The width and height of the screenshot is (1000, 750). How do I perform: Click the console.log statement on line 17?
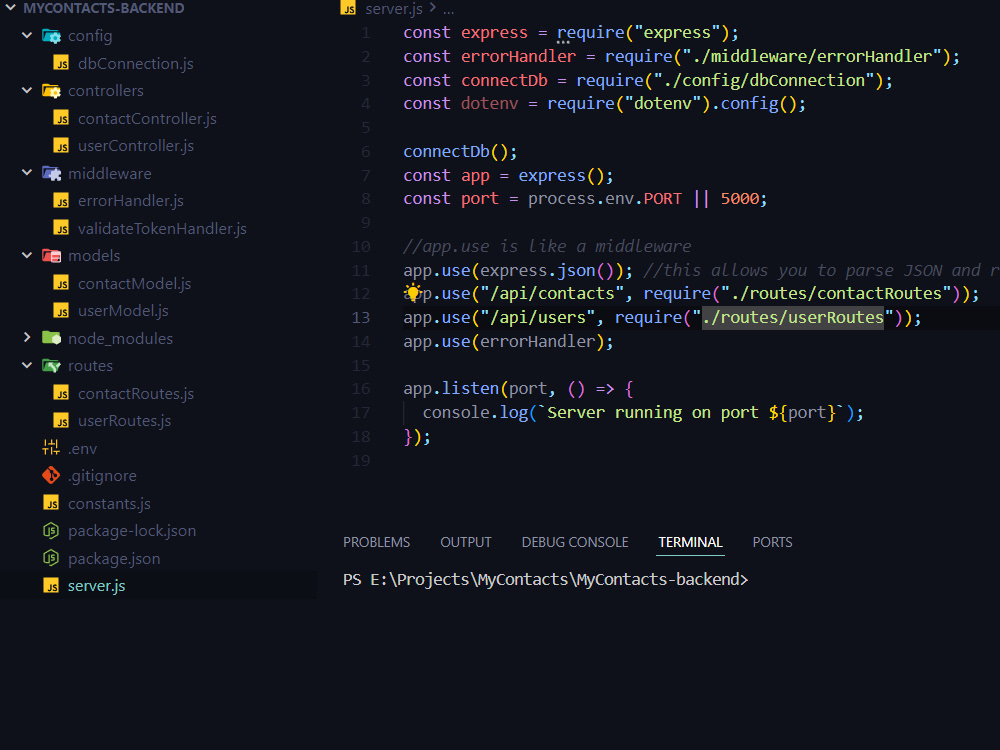[x=643, y=413]
